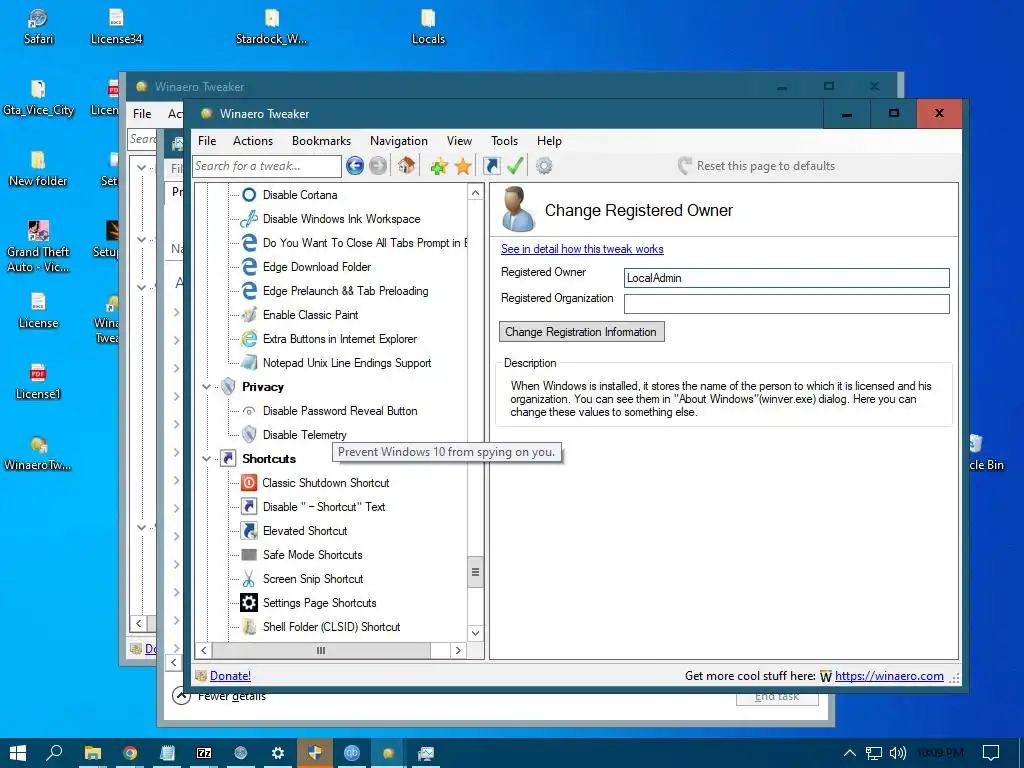Image resolution: width=1024 pixels, height=768 pixels.
Task: Click the Disable Telemetry shield icon
Action: 249,435
